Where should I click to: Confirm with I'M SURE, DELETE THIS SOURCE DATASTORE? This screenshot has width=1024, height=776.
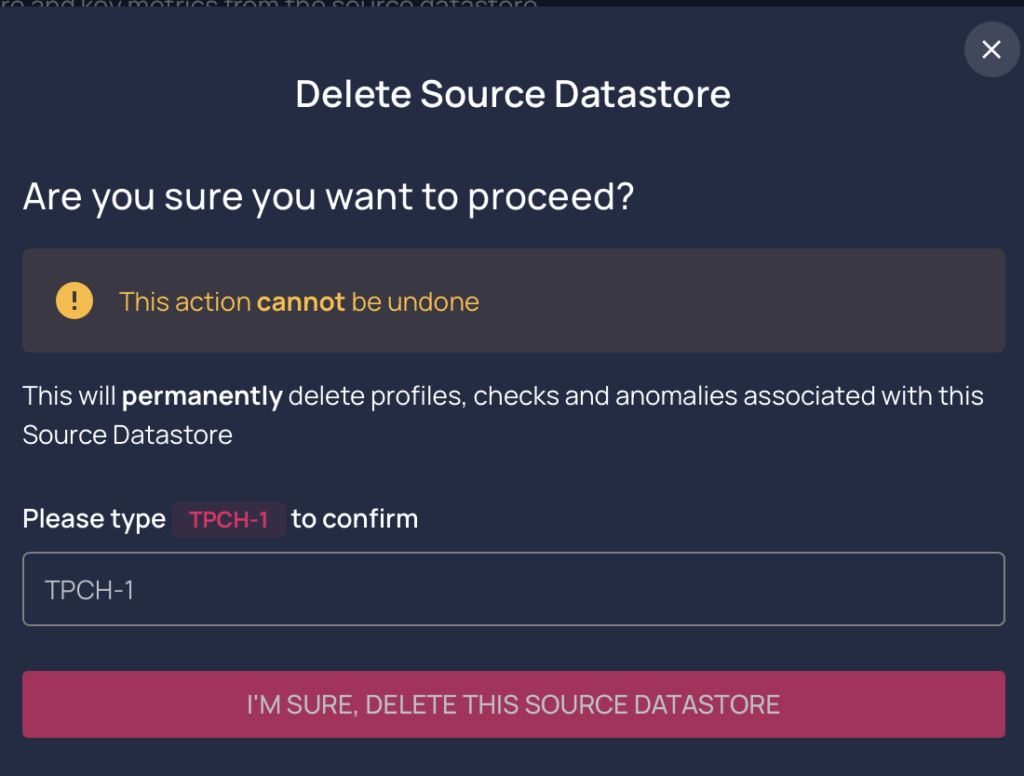513,704
